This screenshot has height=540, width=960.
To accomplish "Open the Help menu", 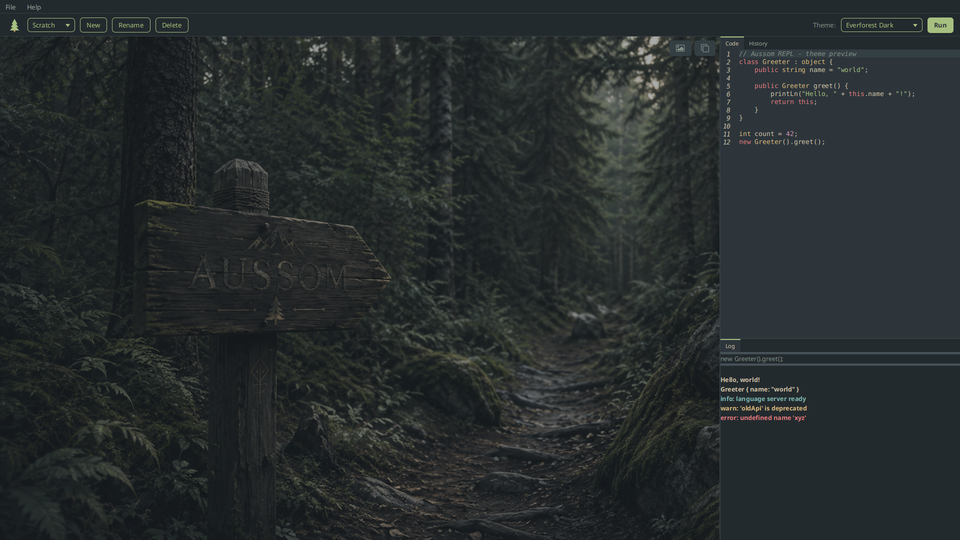I will 34,7.
